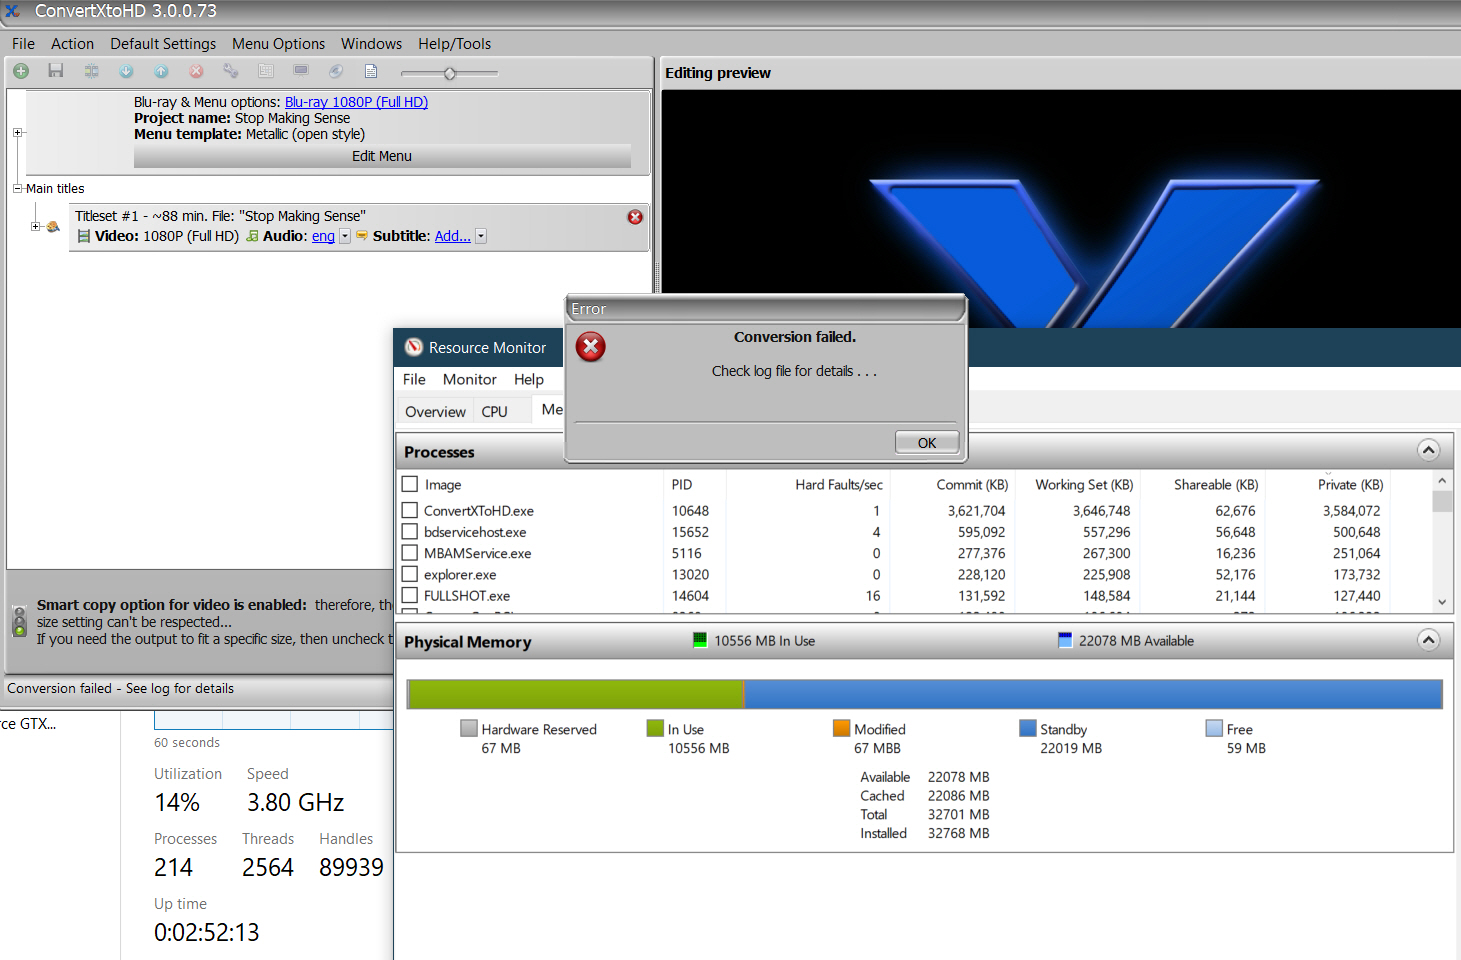Open the log file document icon
The width and height of the screenshot is (1461, 960).
371,71
